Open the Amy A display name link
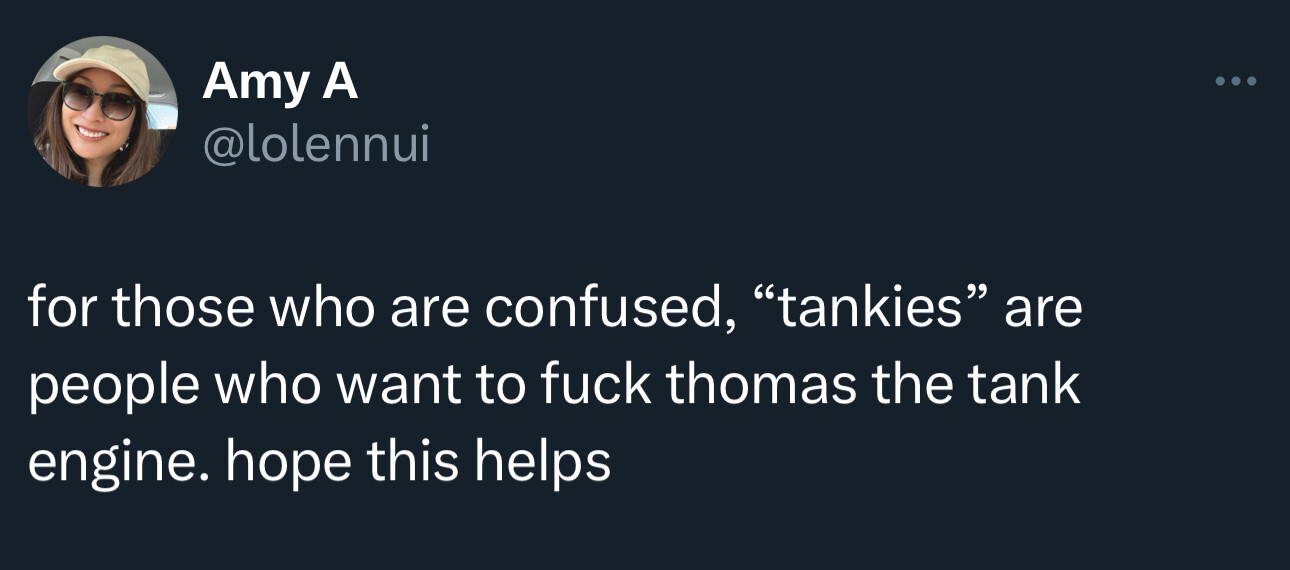Viewport: 1290px width, 570px height. click(280, 83)
